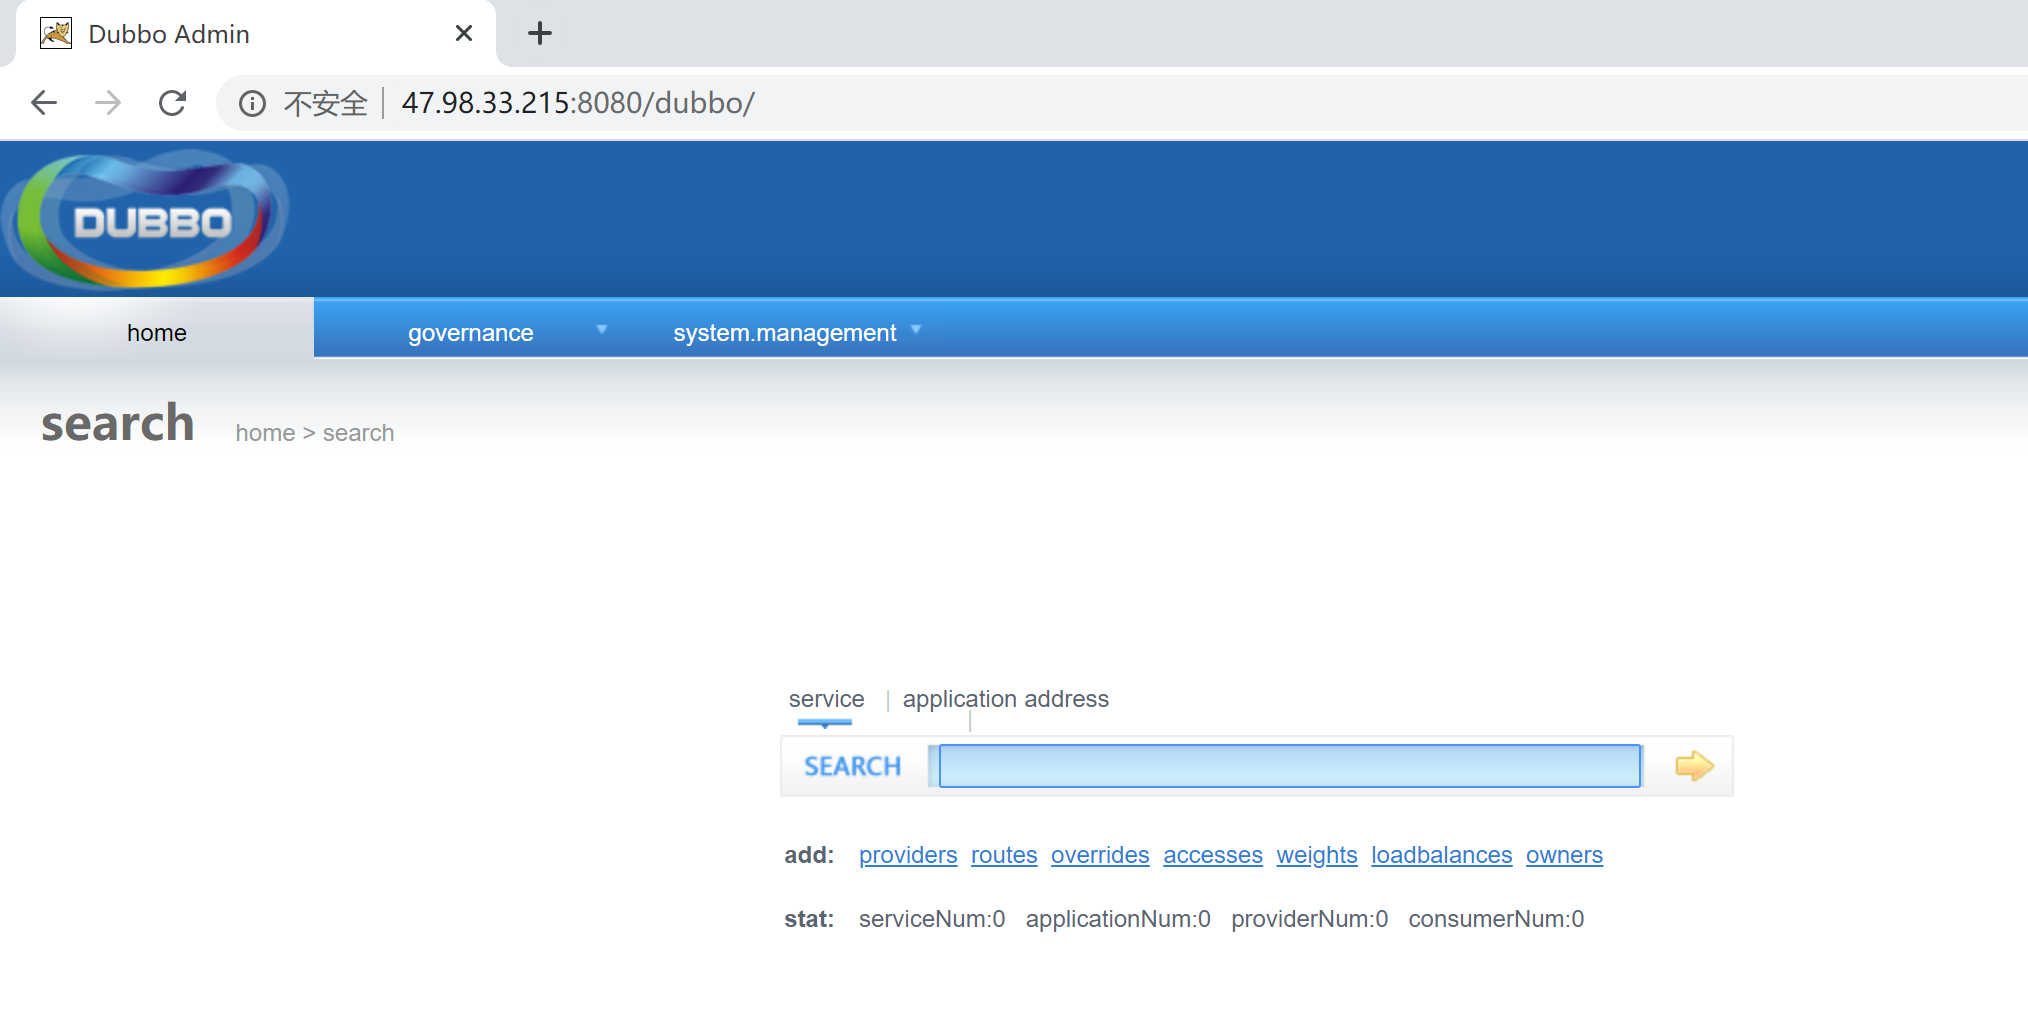Open the routes add link
2028x1010 pixels.
[x=1004, y=855]
